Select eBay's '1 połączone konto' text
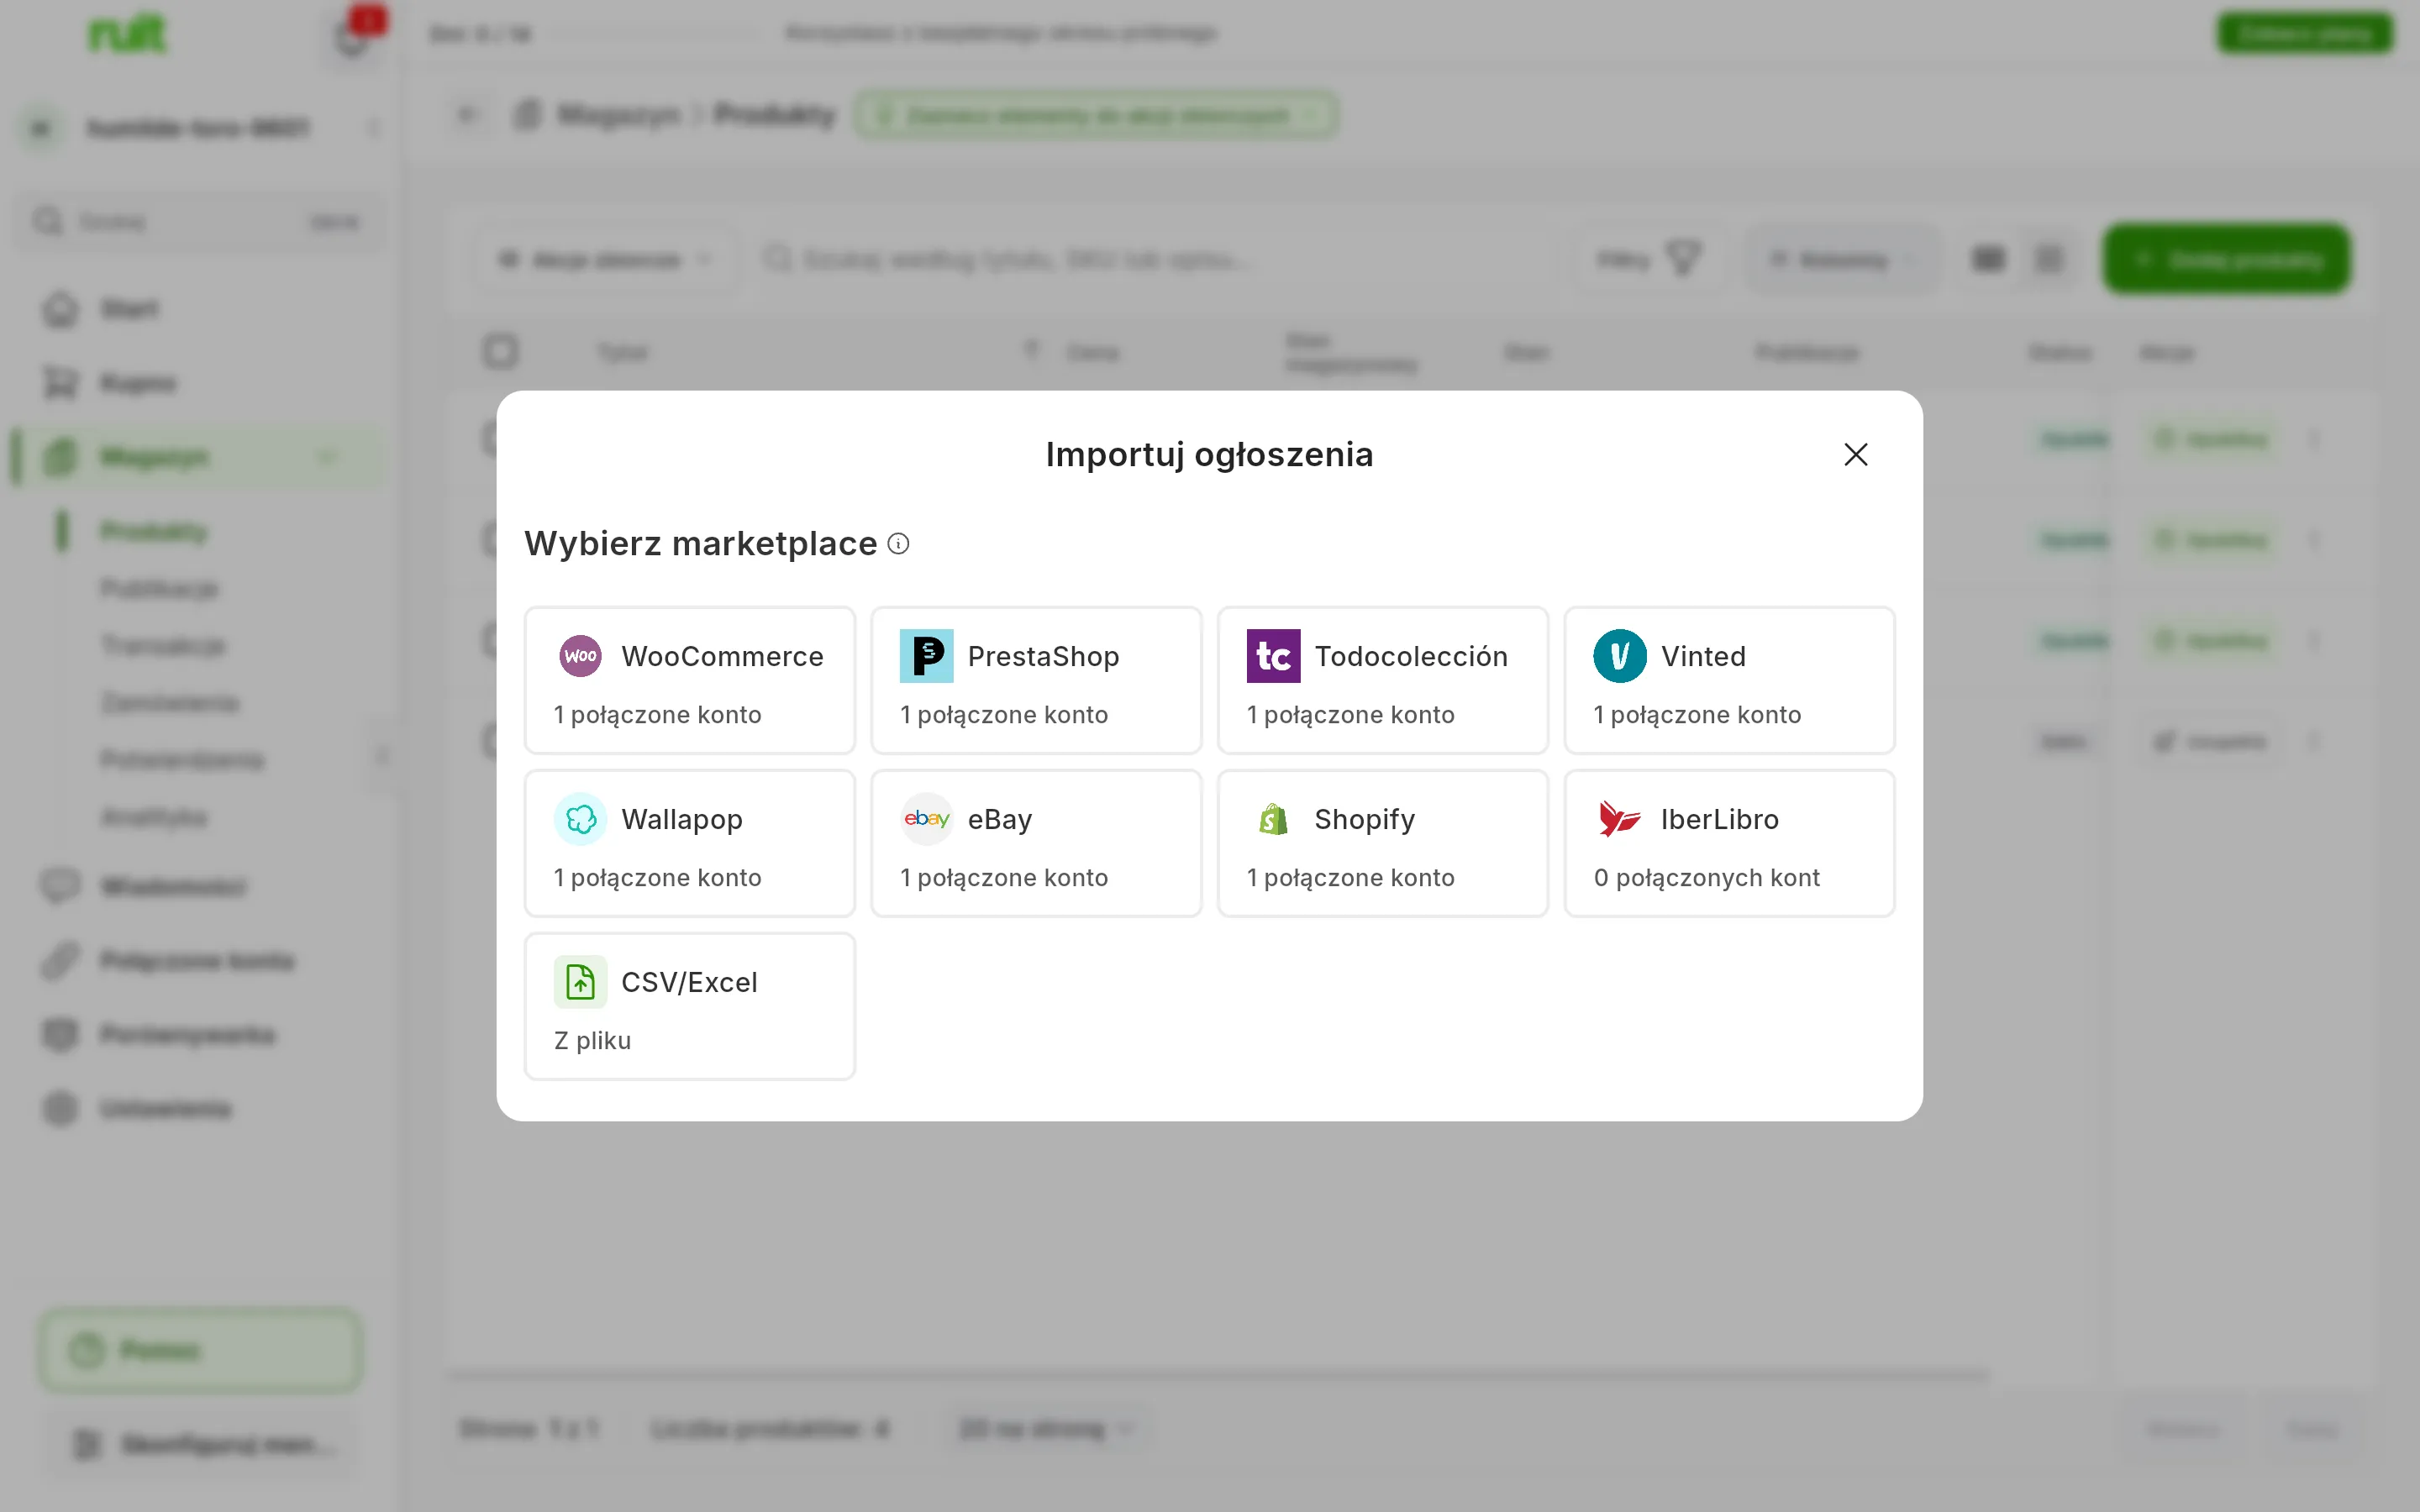This screenshot has height=1512, width=2420. click(x=1003, y=878)
